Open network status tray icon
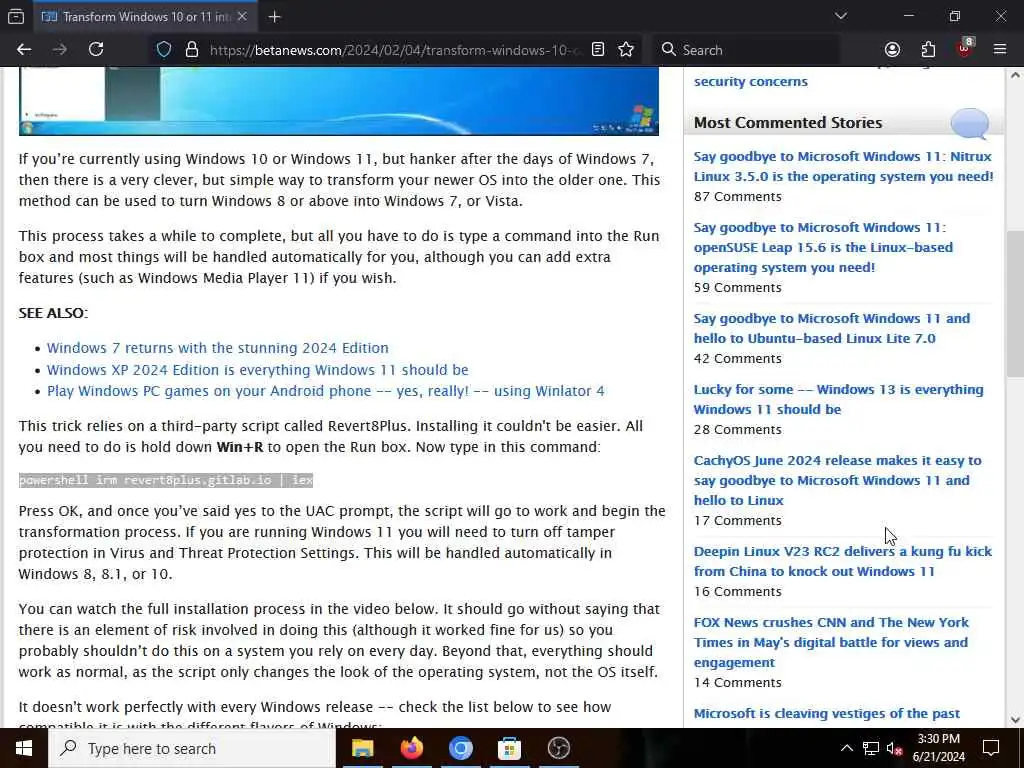The height and width of the screenshot is (768, 1024). 871,748
